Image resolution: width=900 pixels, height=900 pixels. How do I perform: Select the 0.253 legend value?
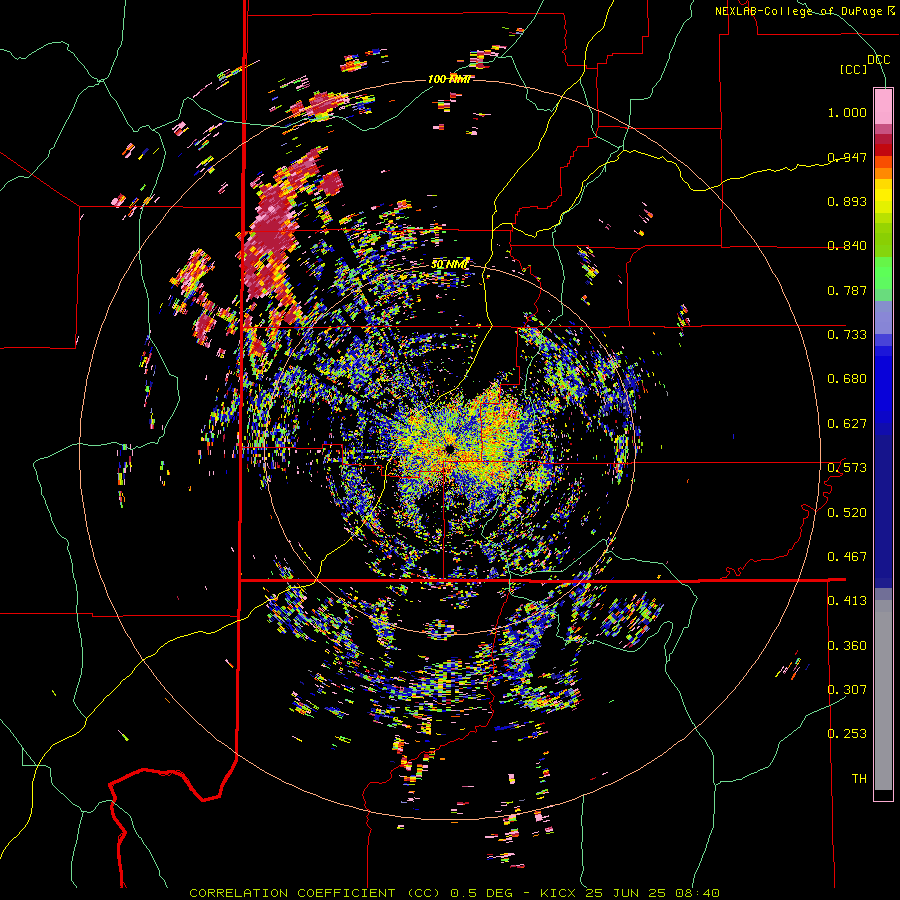(847, 734)
